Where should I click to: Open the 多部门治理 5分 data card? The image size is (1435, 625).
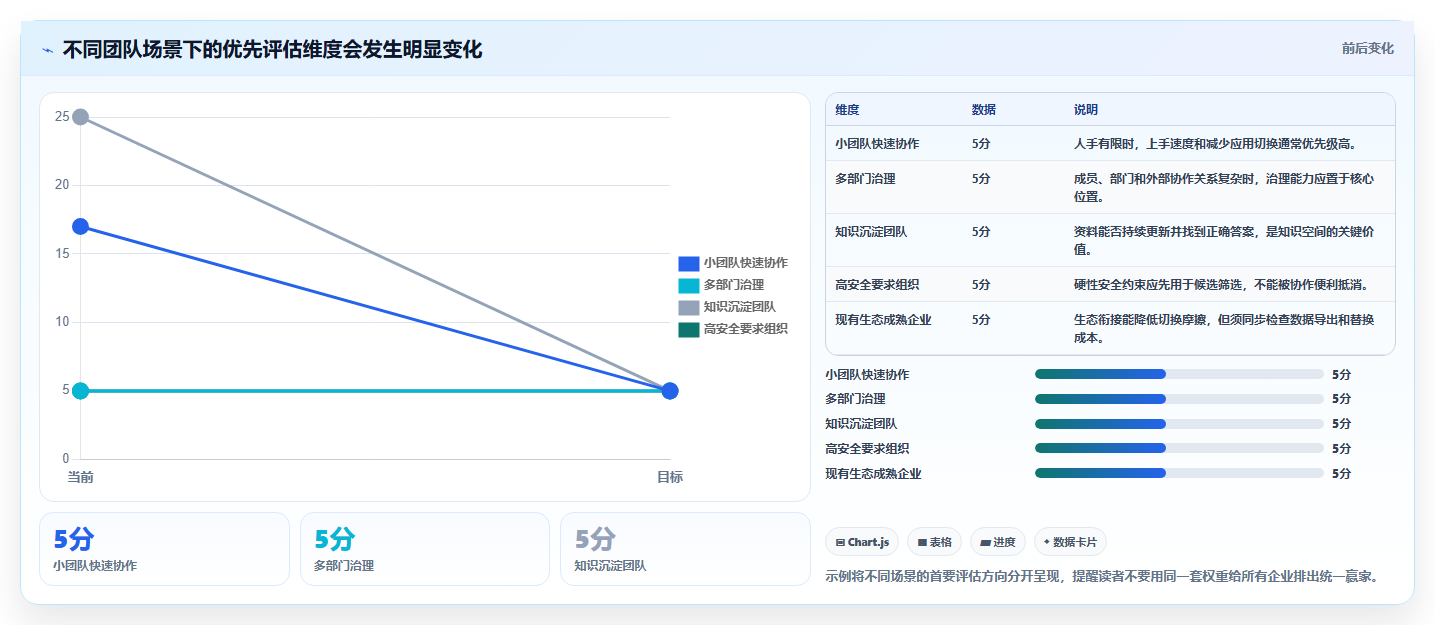pyautogui.click(x=425, y=549)
